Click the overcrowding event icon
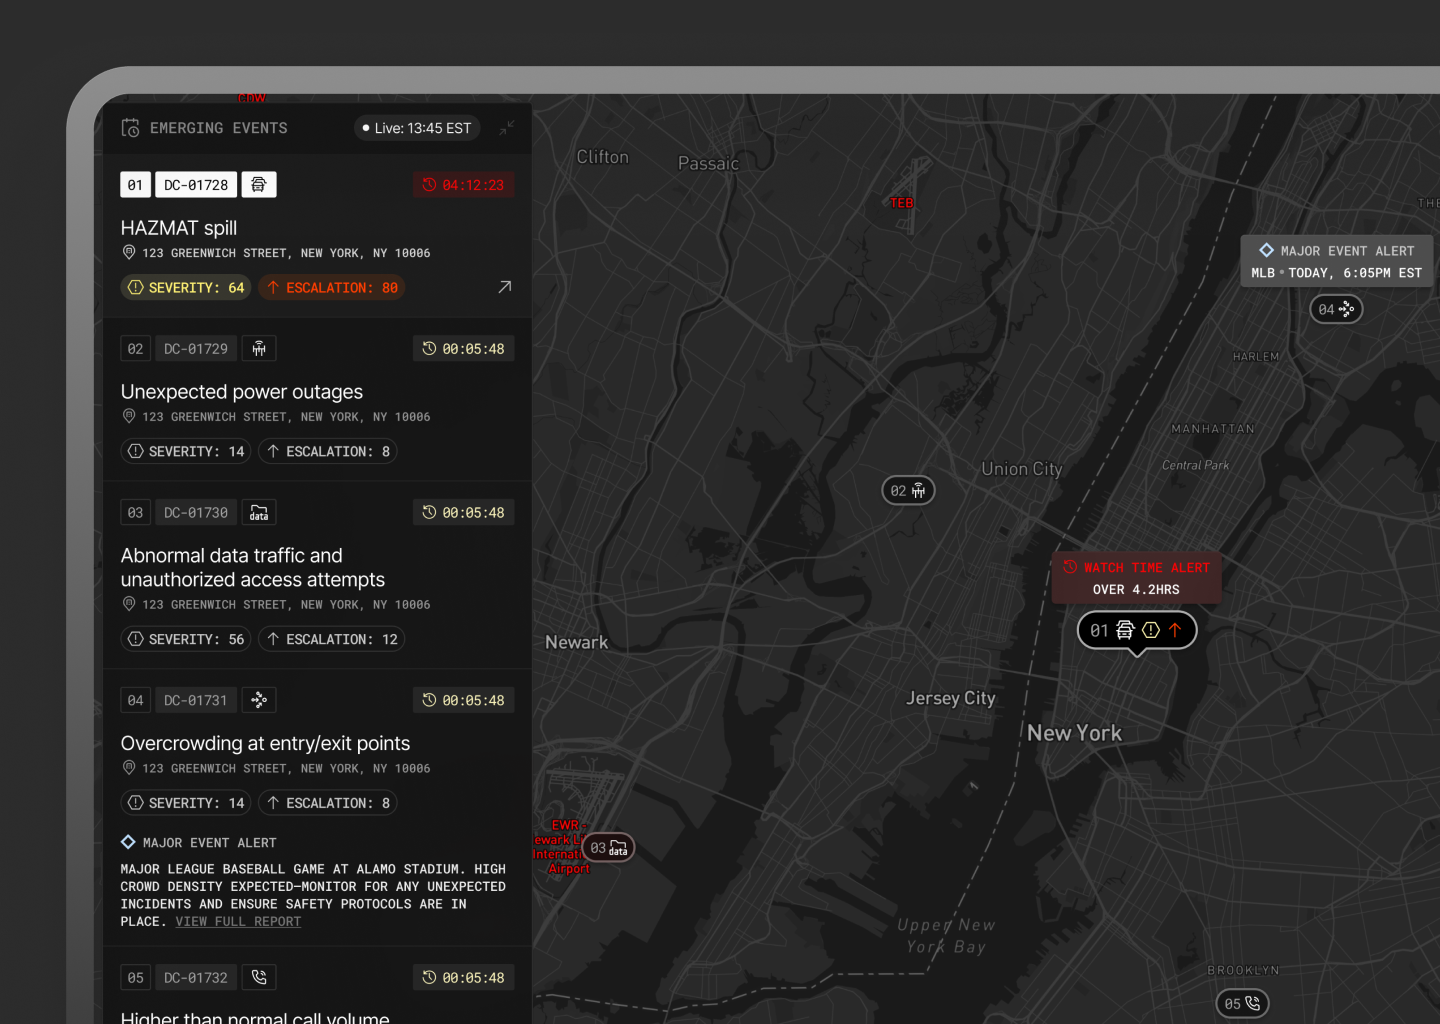 pos(259,701)
